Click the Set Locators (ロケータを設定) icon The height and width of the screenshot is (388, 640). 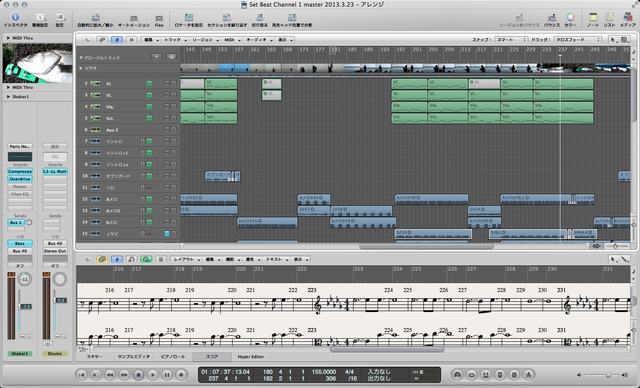(189, 18)
